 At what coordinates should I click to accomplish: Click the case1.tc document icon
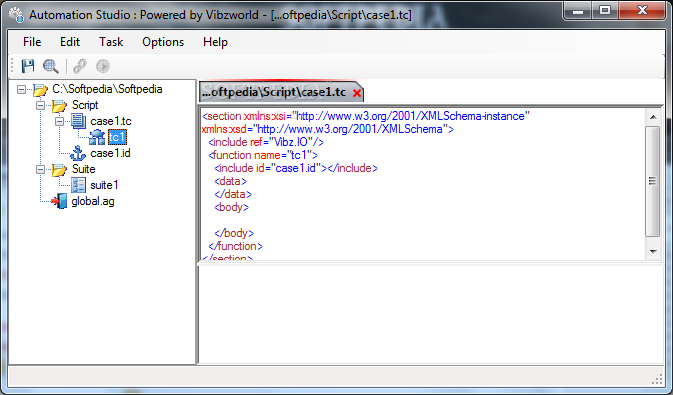coord(78,122)
